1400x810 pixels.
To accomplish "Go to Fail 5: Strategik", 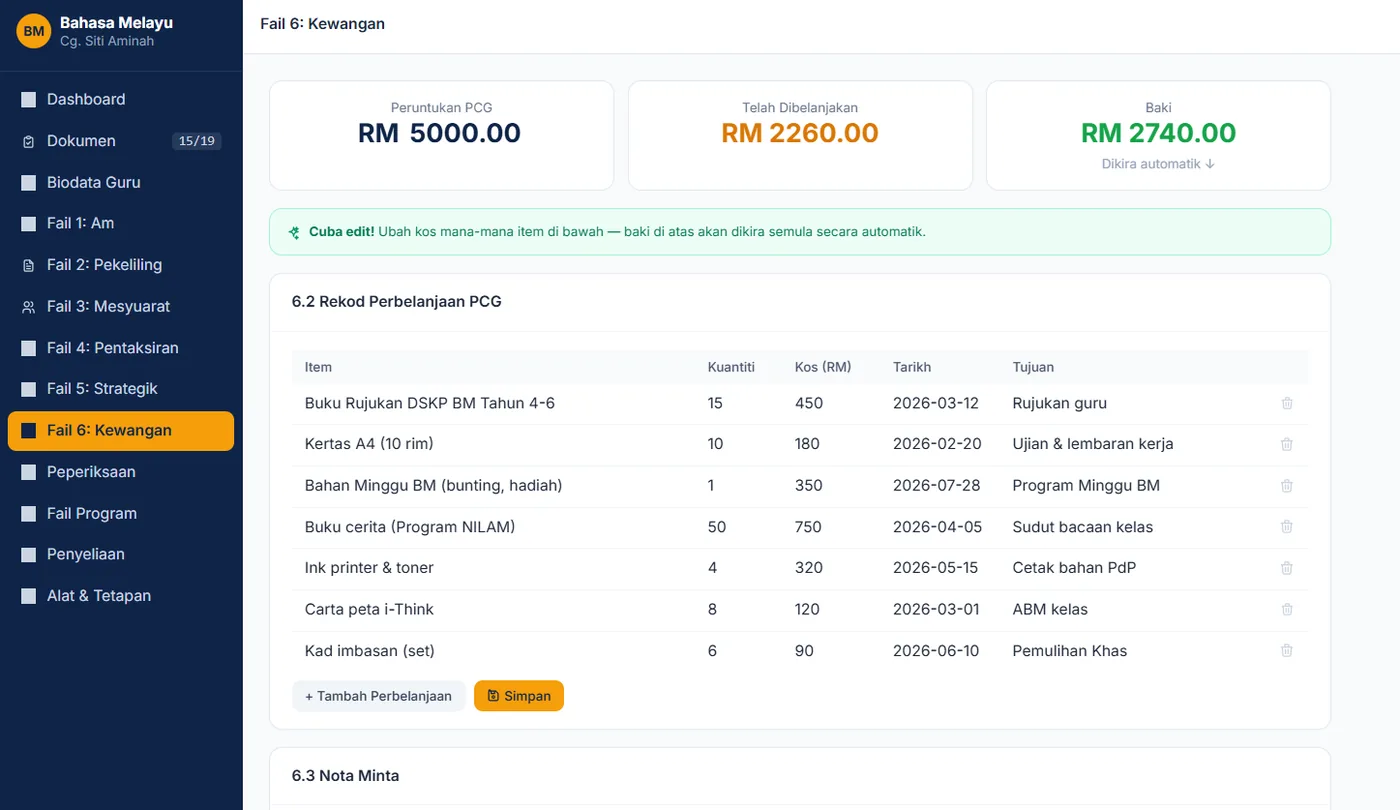I will pyautogui.click(x=121, y=389).
